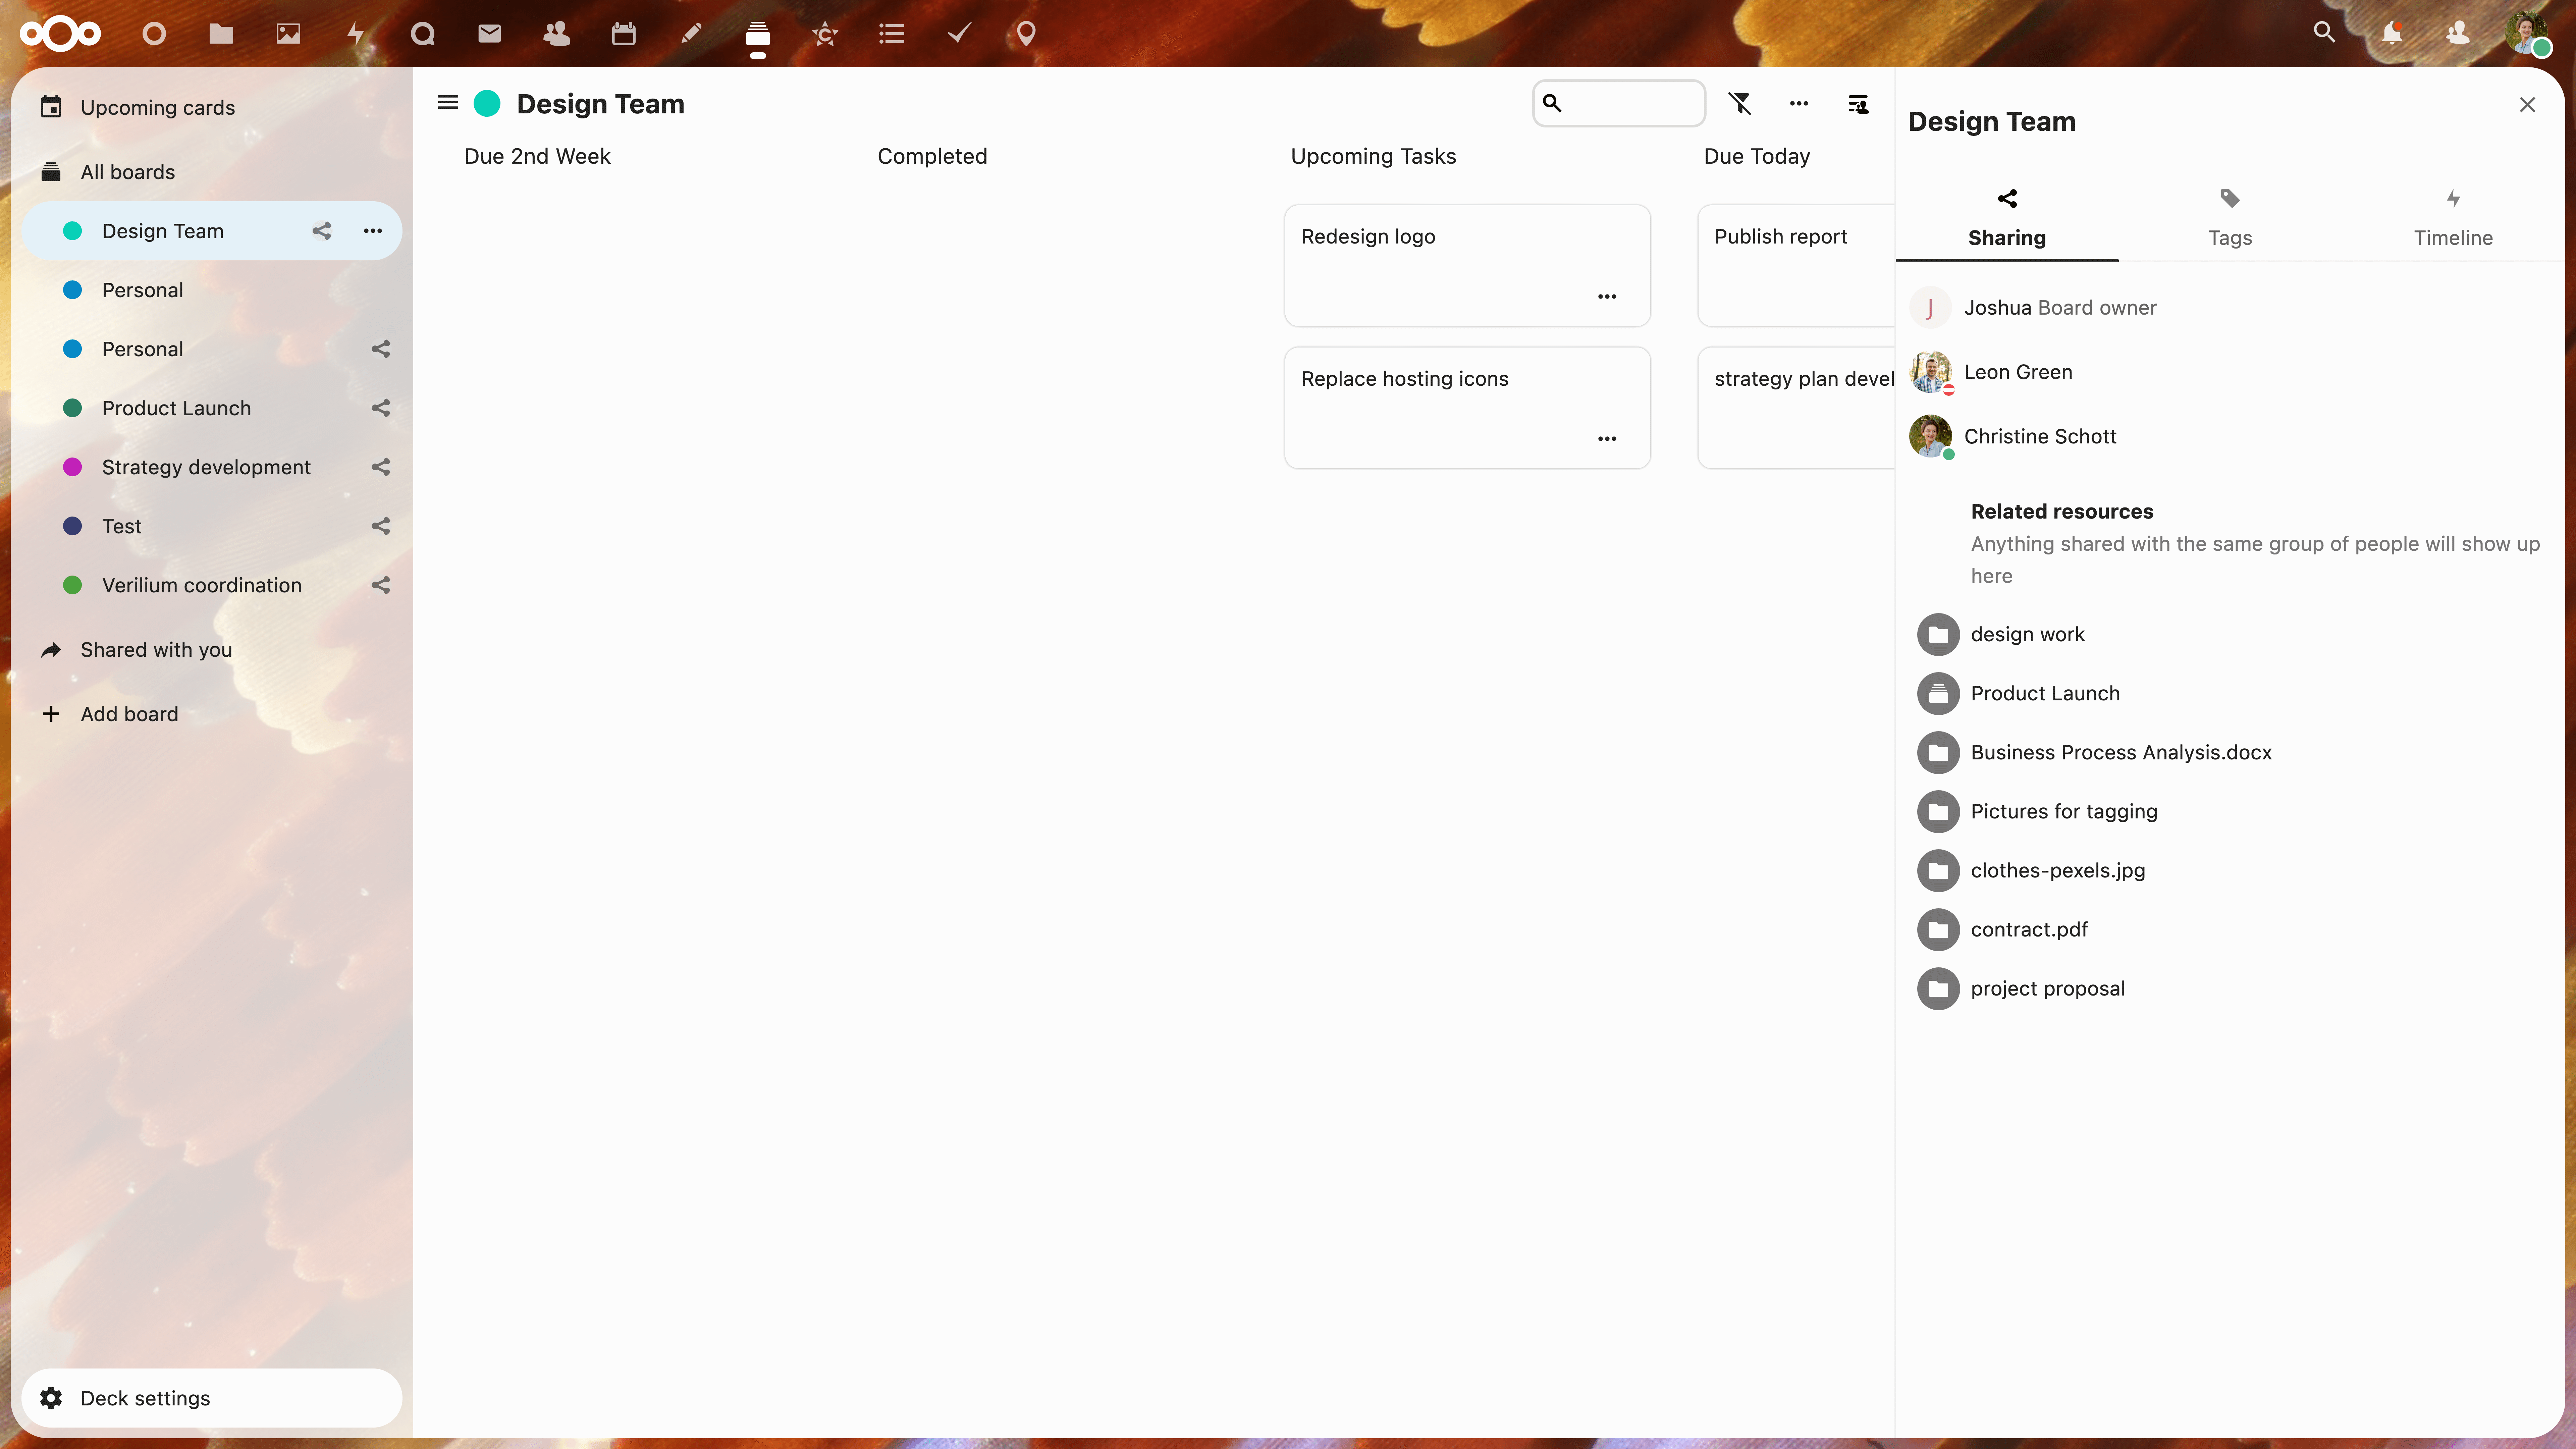Open the Dashboard app in the top bar
2576x1449 pixels.
(154, 34)
